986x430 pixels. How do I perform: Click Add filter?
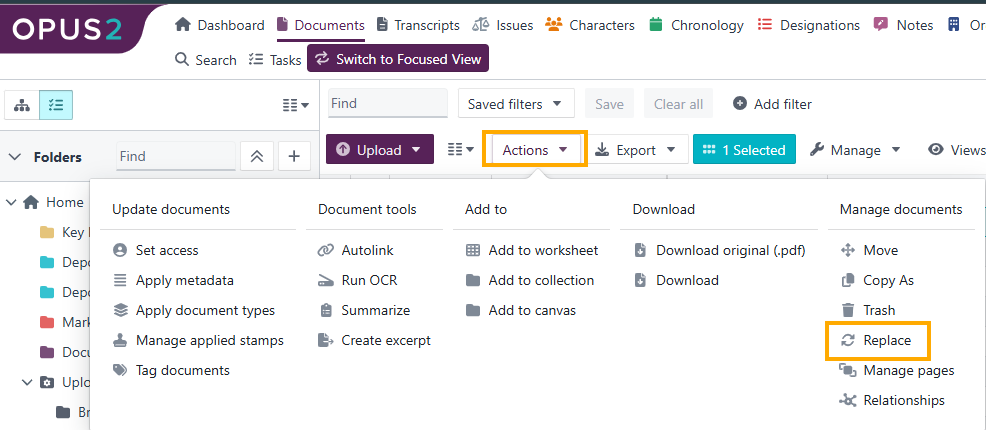click(773, 104)
